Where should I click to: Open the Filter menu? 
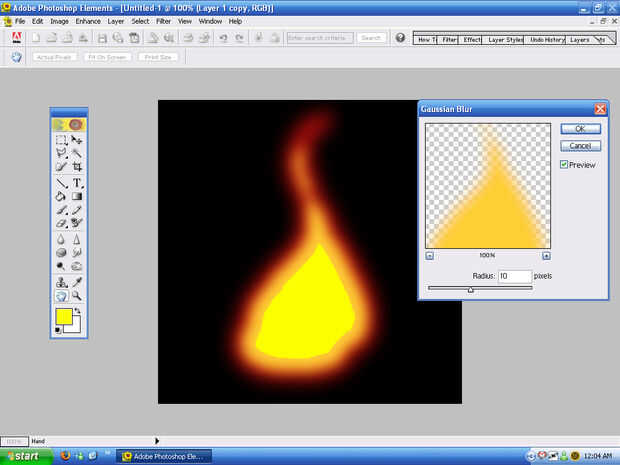click(163, 21)
